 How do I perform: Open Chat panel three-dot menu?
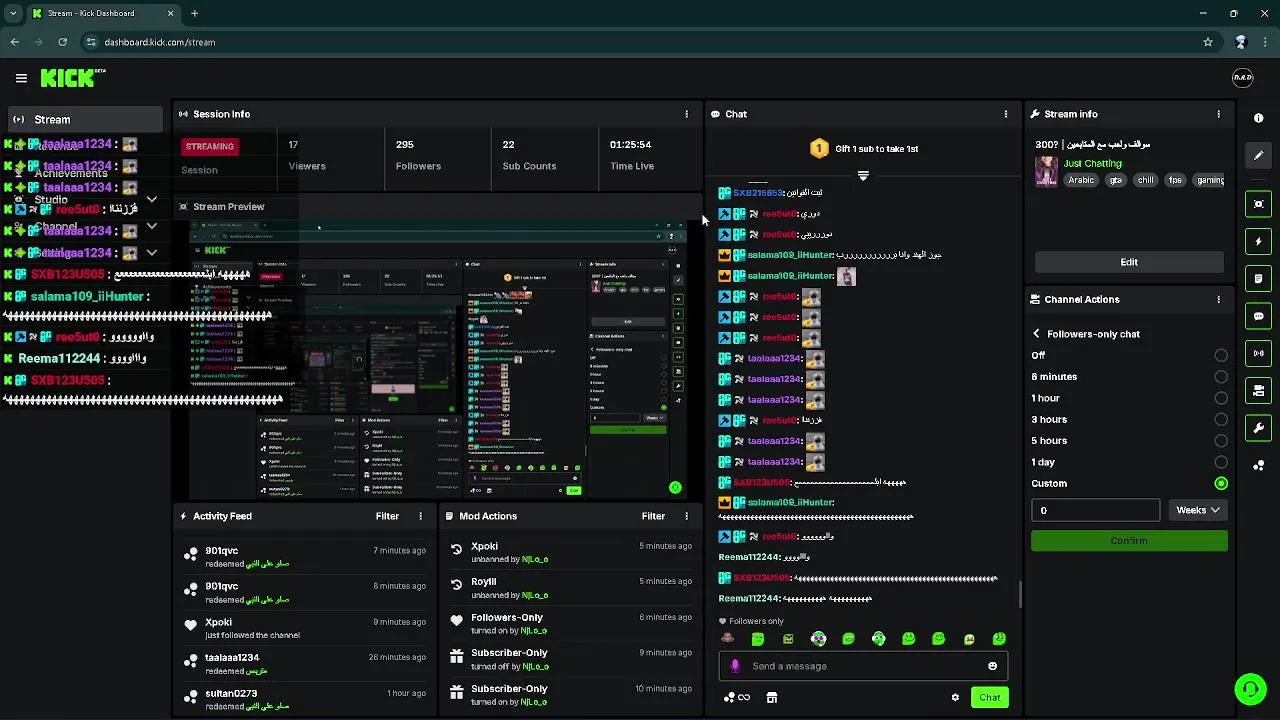pos(1006,114)
